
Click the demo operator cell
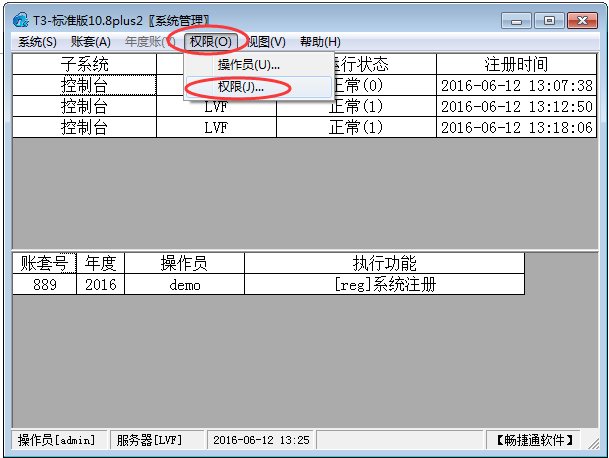(x=184, y=284)
